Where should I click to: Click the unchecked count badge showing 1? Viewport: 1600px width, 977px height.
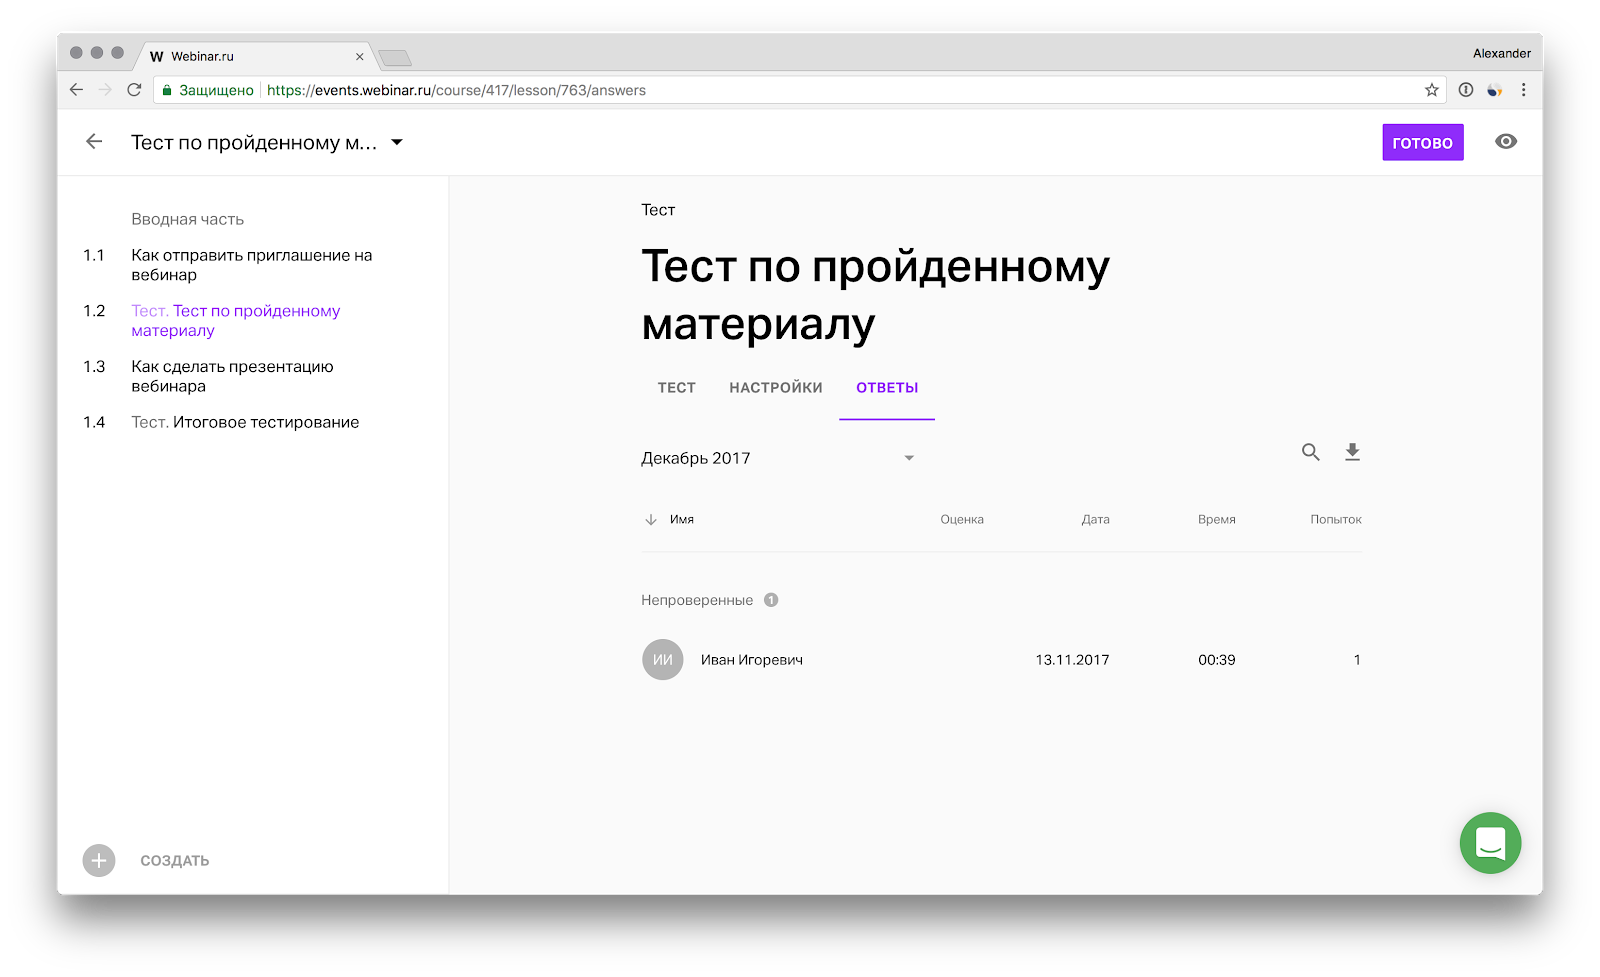(771, 600)
